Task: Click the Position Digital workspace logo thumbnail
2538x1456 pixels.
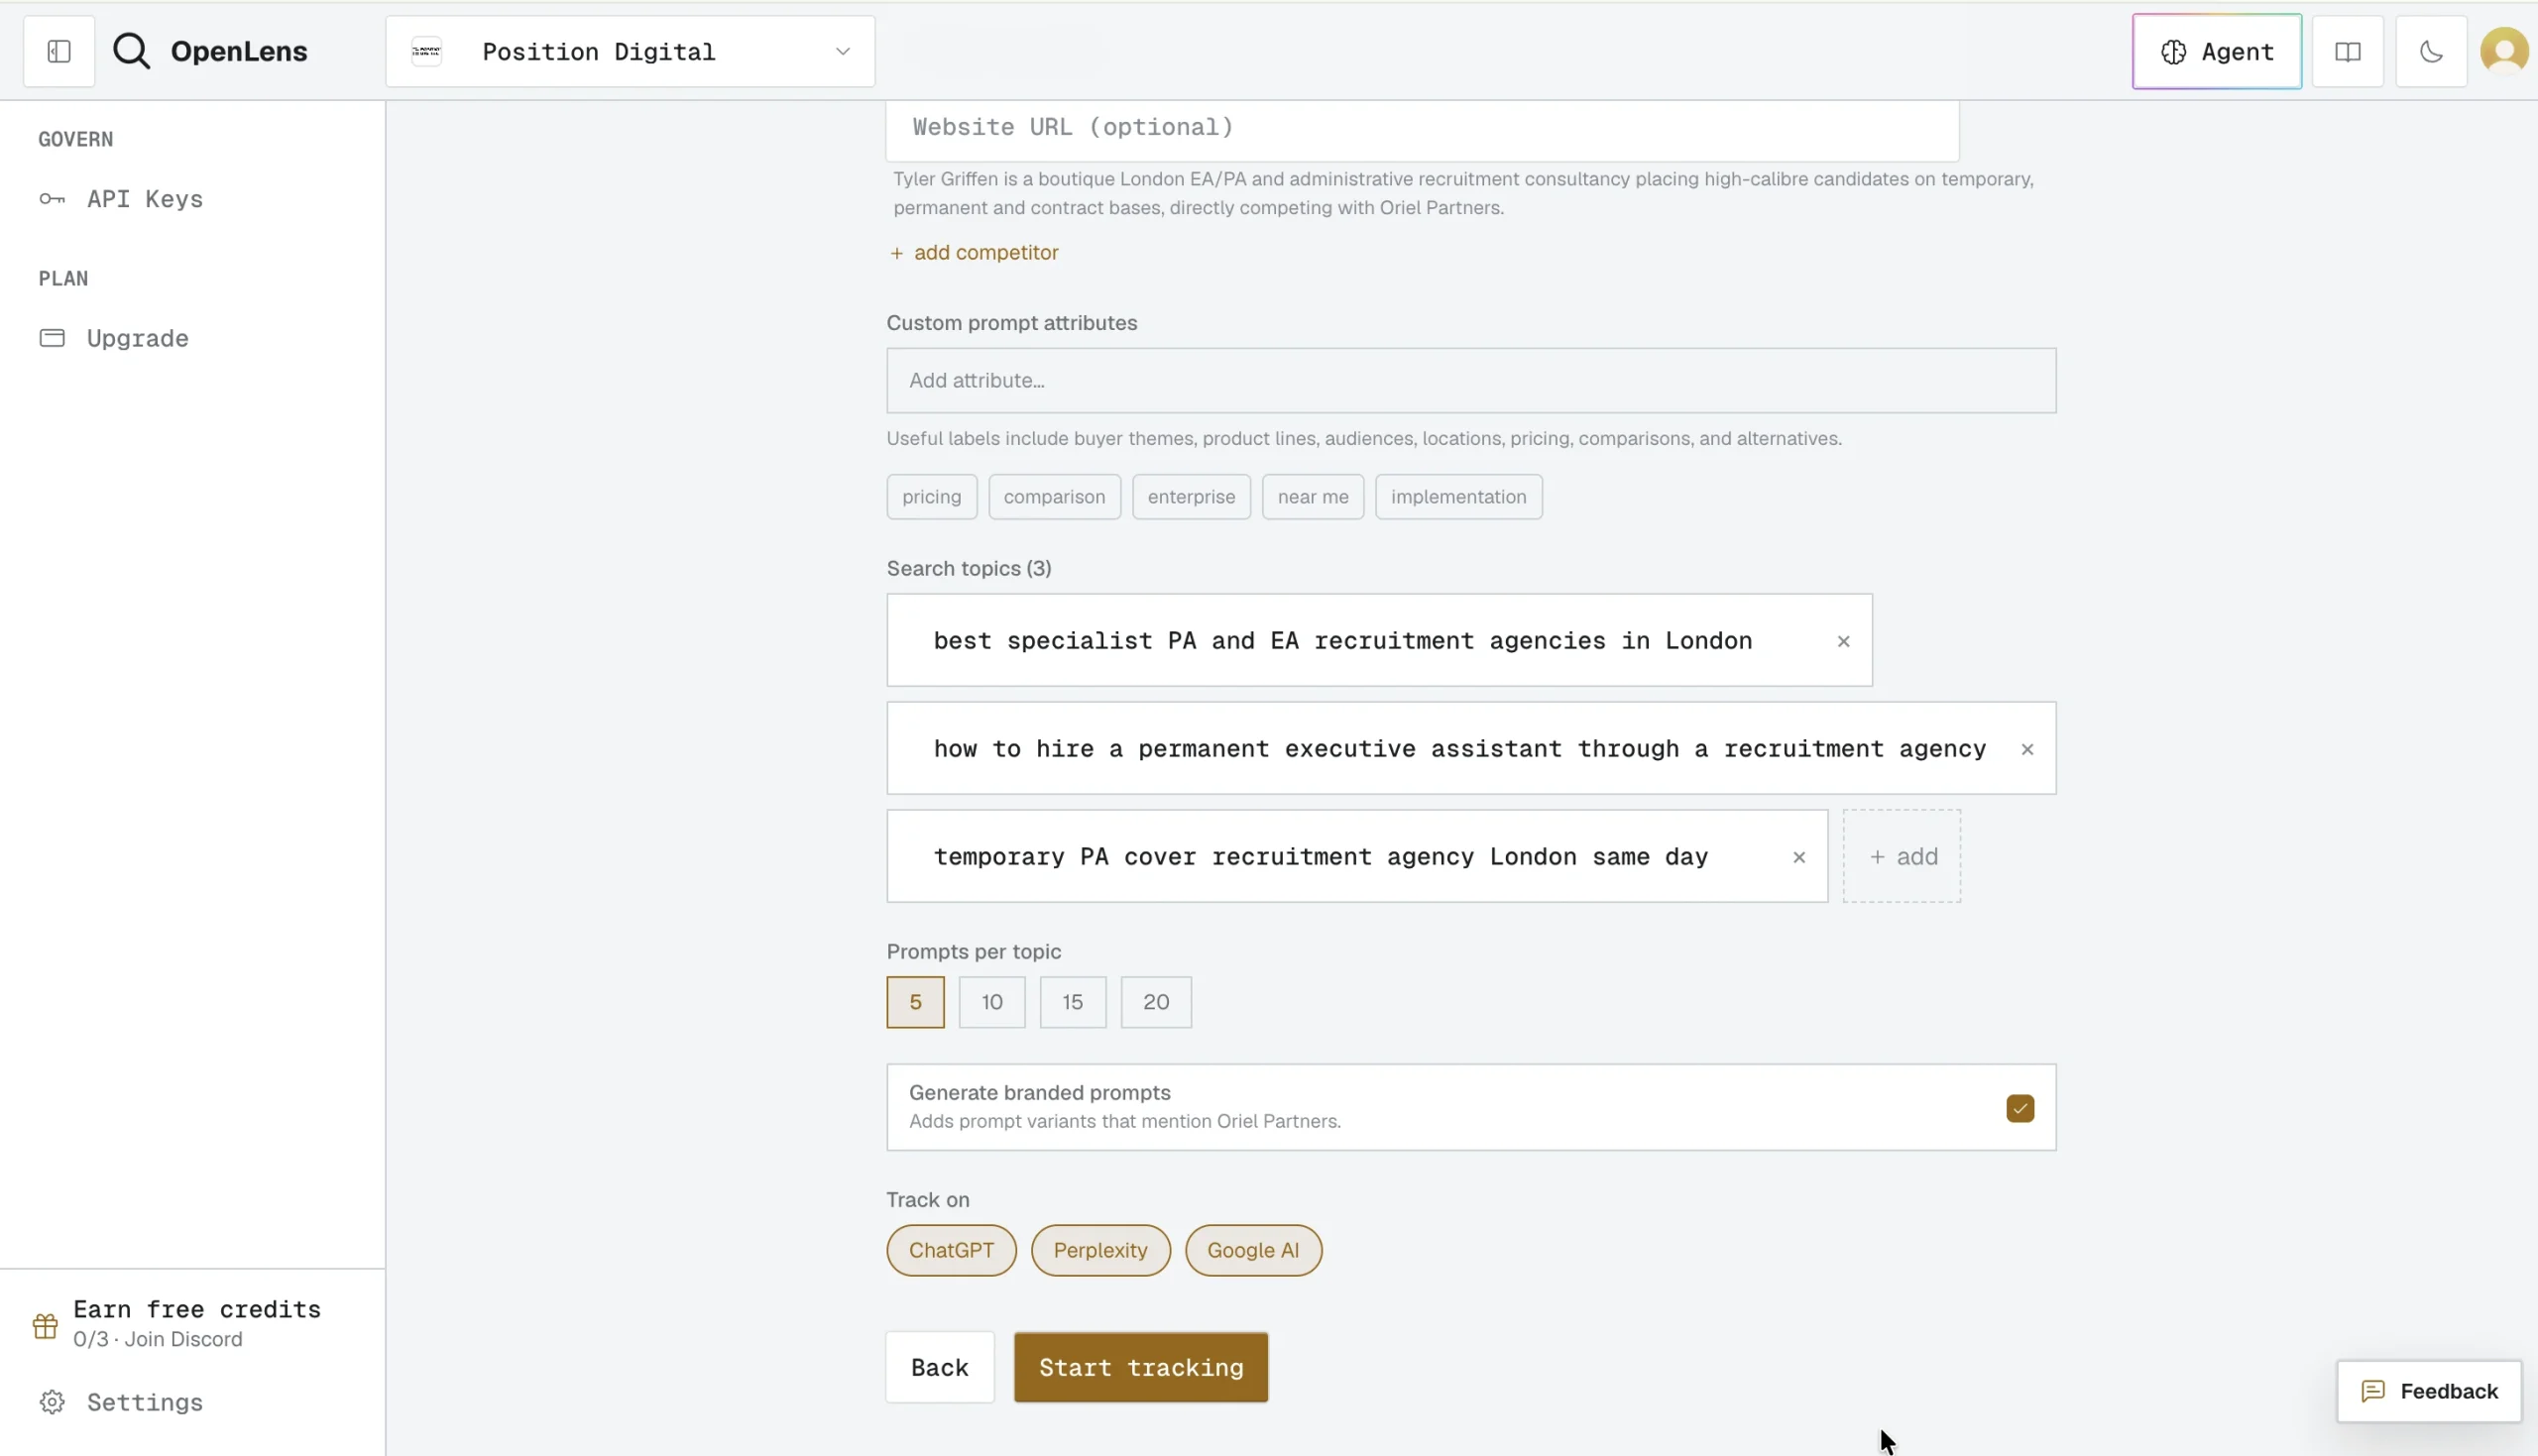Action: 427,51
